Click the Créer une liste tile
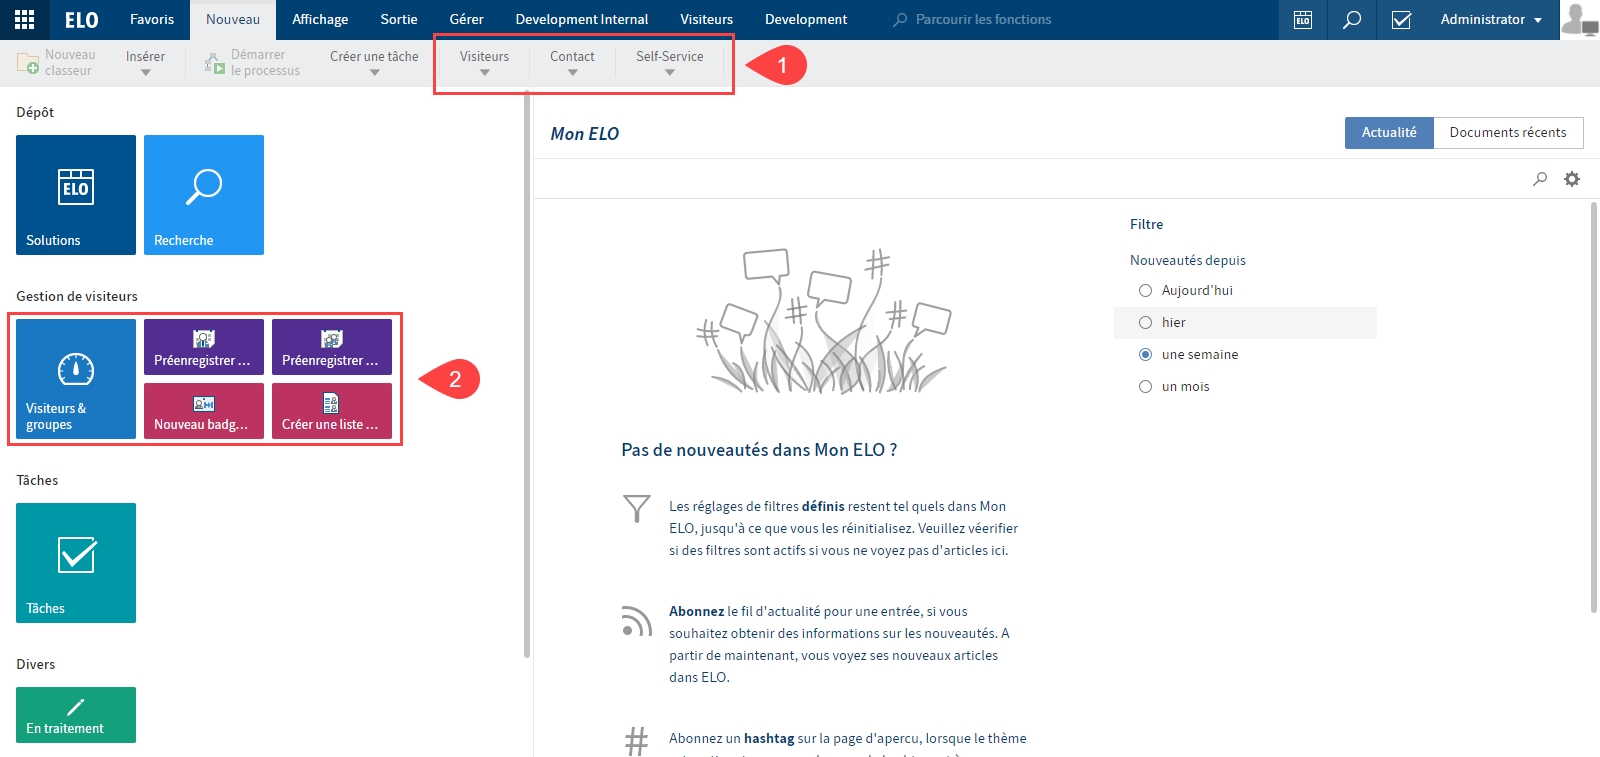The height and width of the screenshot is (757, 1600). [x=332, y=411]
